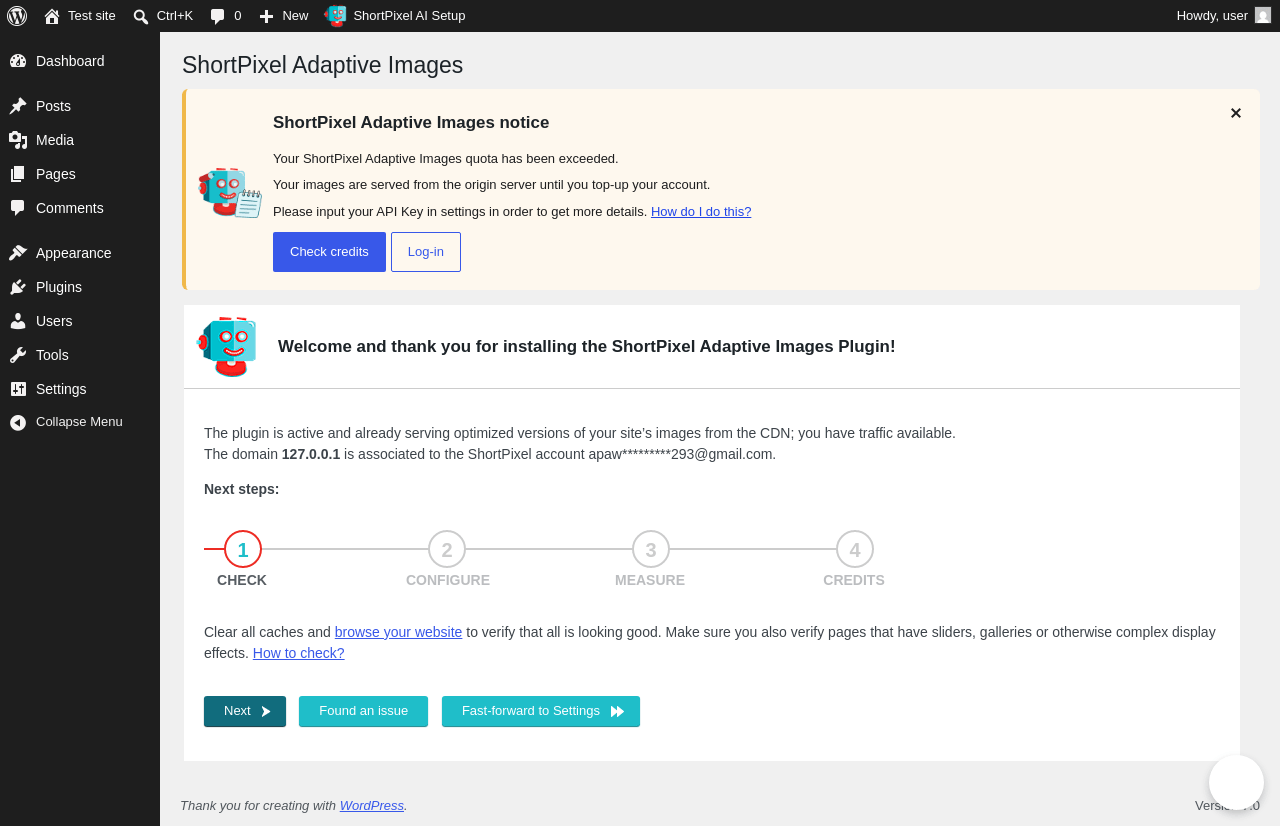Screen dimensions: 1280x826
Task: Collapse the admin sidebar menu
Action: pyautogui.click(x=80, y=422)
